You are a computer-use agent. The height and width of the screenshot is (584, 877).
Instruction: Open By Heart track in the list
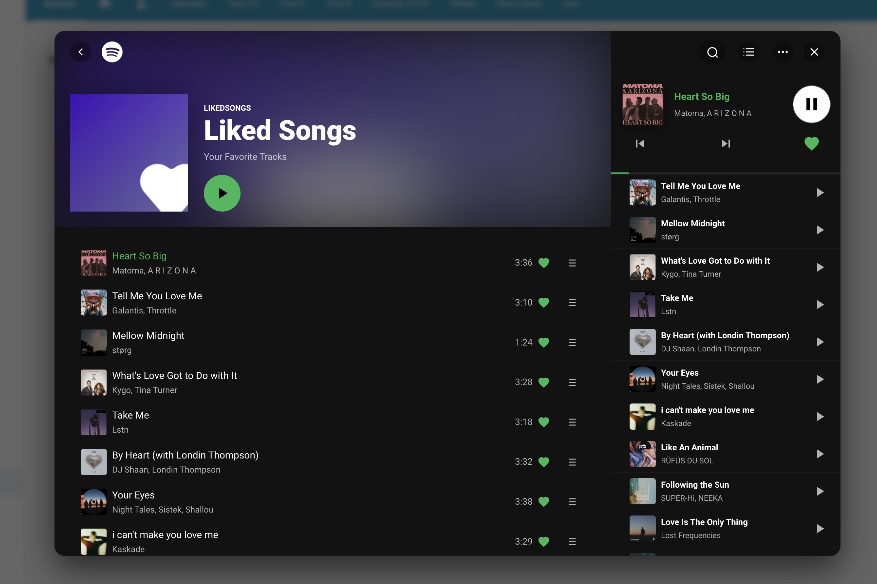(185, 455)
